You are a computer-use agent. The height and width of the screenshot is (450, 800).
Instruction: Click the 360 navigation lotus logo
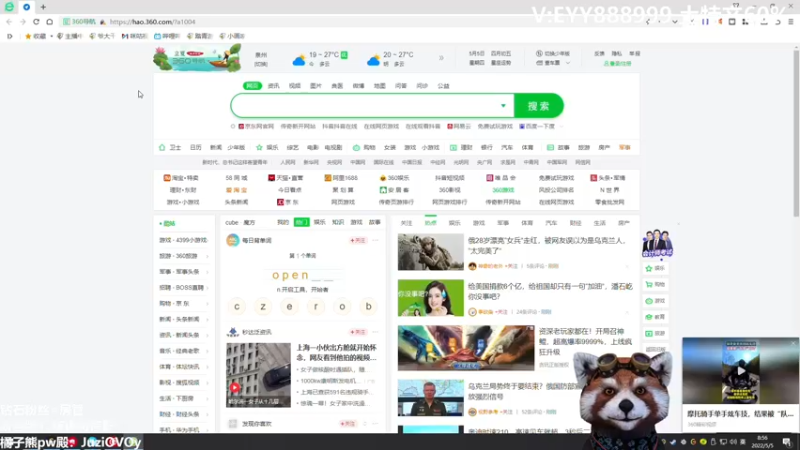197,58
